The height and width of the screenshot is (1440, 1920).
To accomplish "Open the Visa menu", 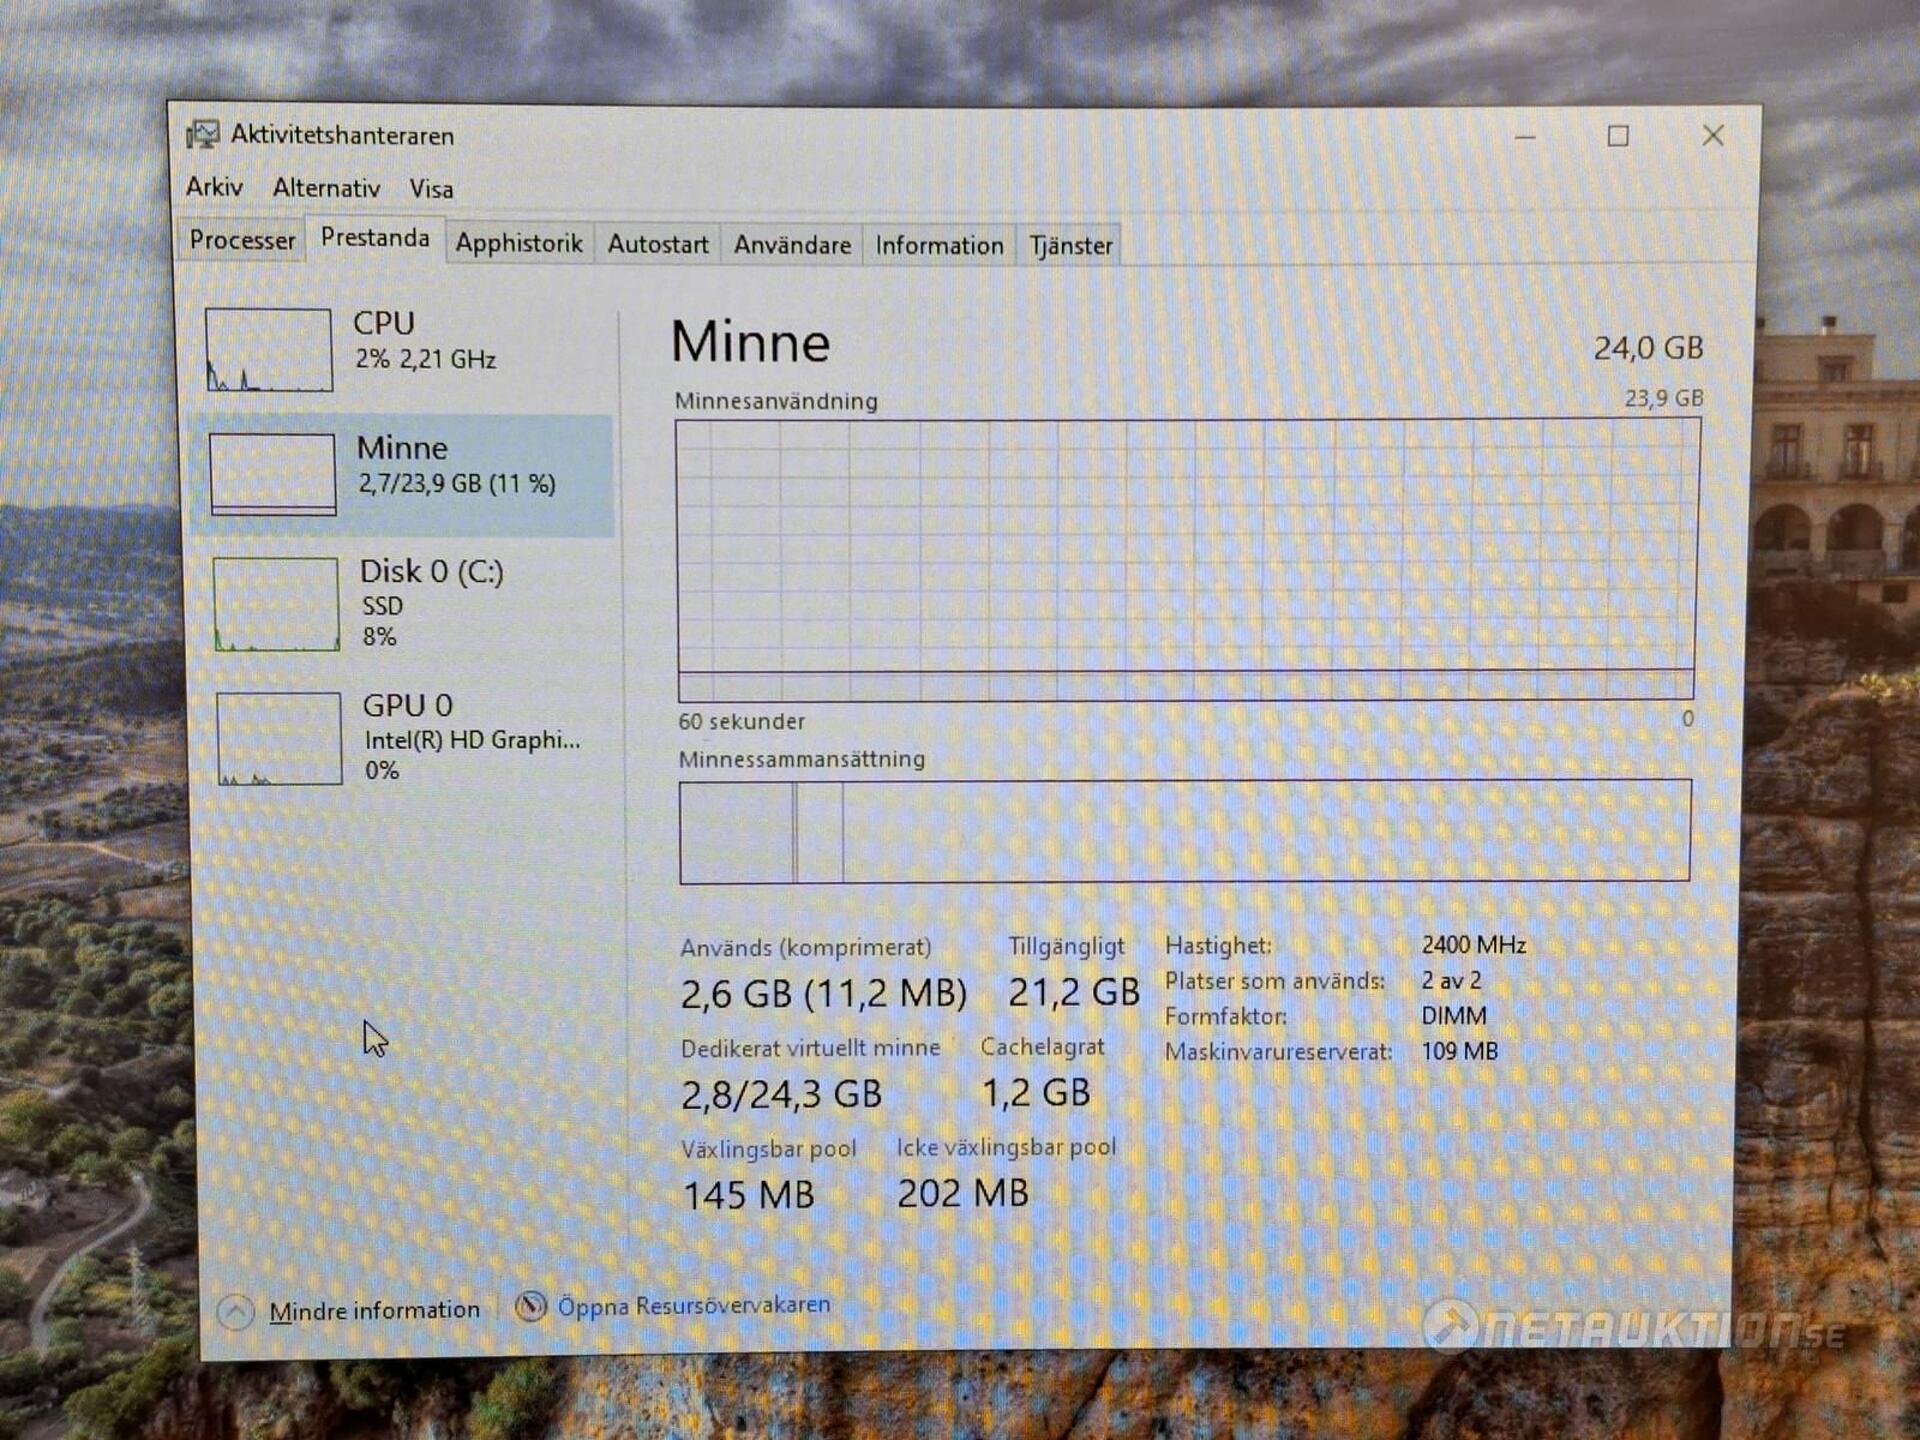I will (x=431, y=189).
